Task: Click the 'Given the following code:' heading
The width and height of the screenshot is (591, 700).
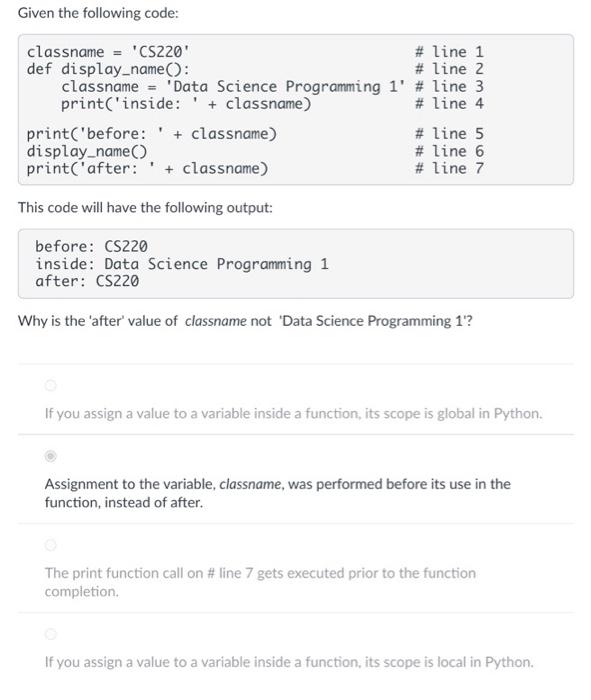Action: pyautogui.click(x=98, y=13)
